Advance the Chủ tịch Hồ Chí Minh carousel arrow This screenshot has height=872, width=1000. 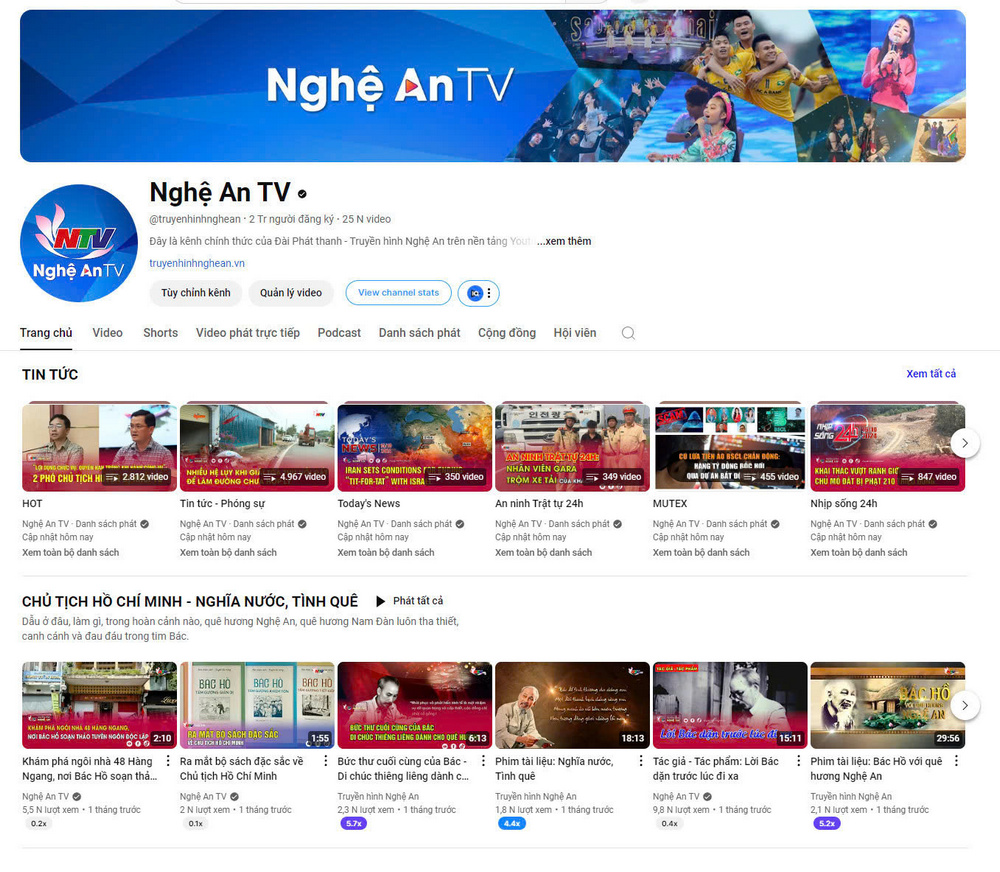pyautogui.click(x=964, y=705)
